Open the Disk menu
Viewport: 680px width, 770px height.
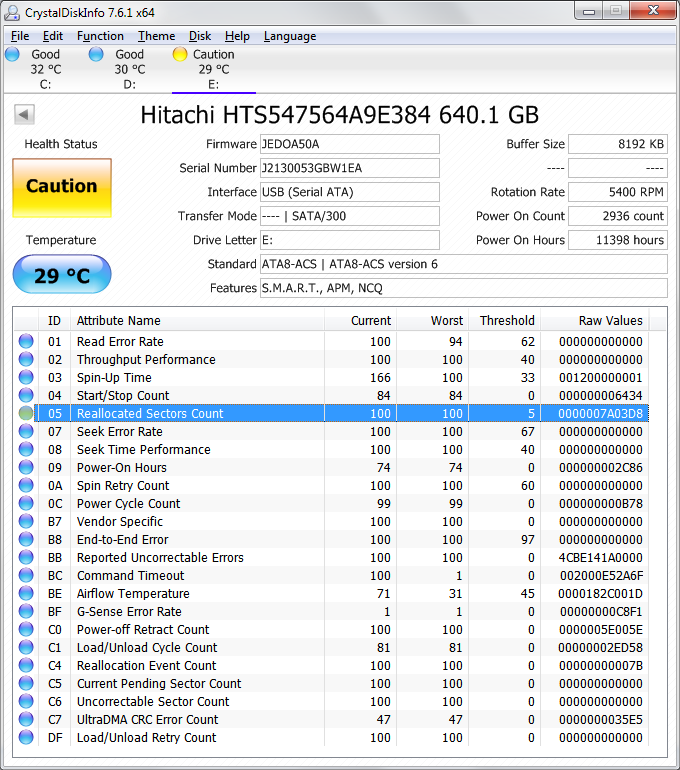point(200,36)
